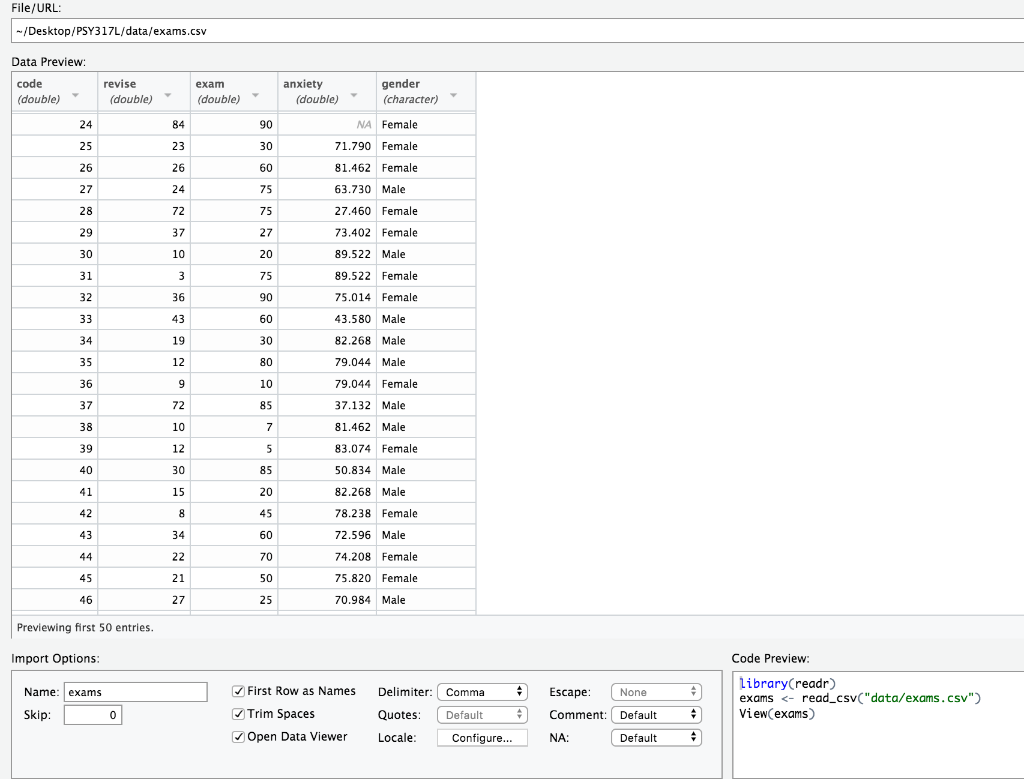Open the Comment dropdown

(x=656, y=714)
